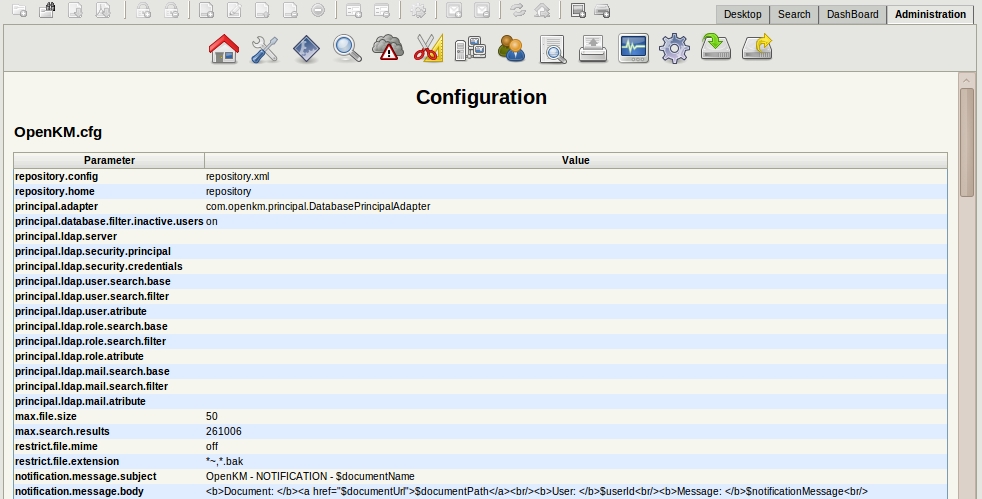
Task: Click the Add property group icon
Action: 354,10
